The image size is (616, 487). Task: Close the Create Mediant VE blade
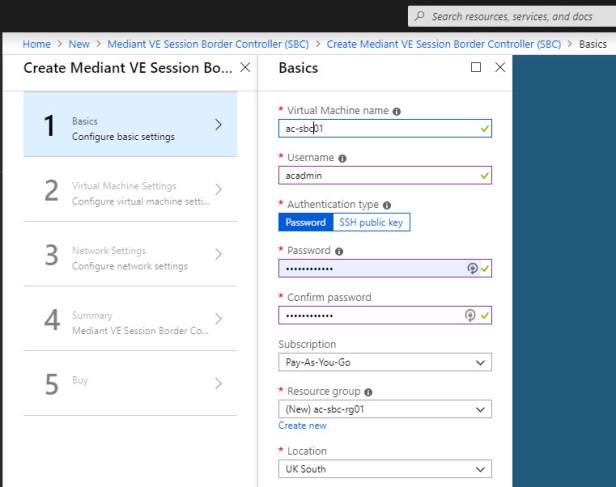point(246,67)
